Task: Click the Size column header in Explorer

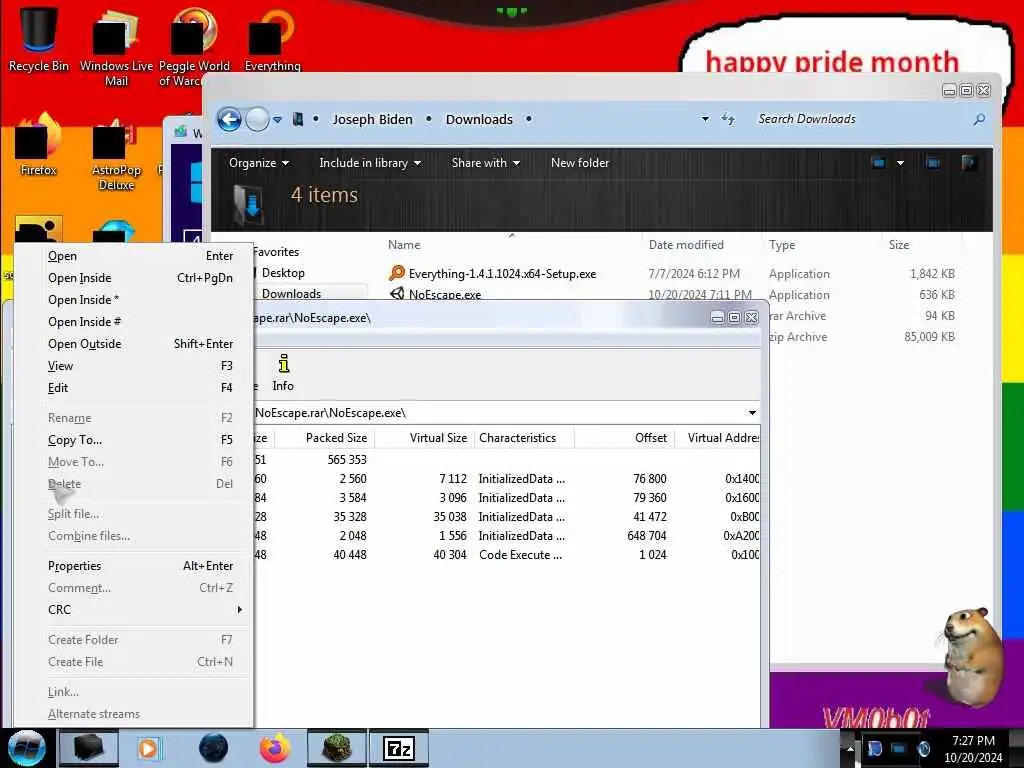Action: point(899,245)
